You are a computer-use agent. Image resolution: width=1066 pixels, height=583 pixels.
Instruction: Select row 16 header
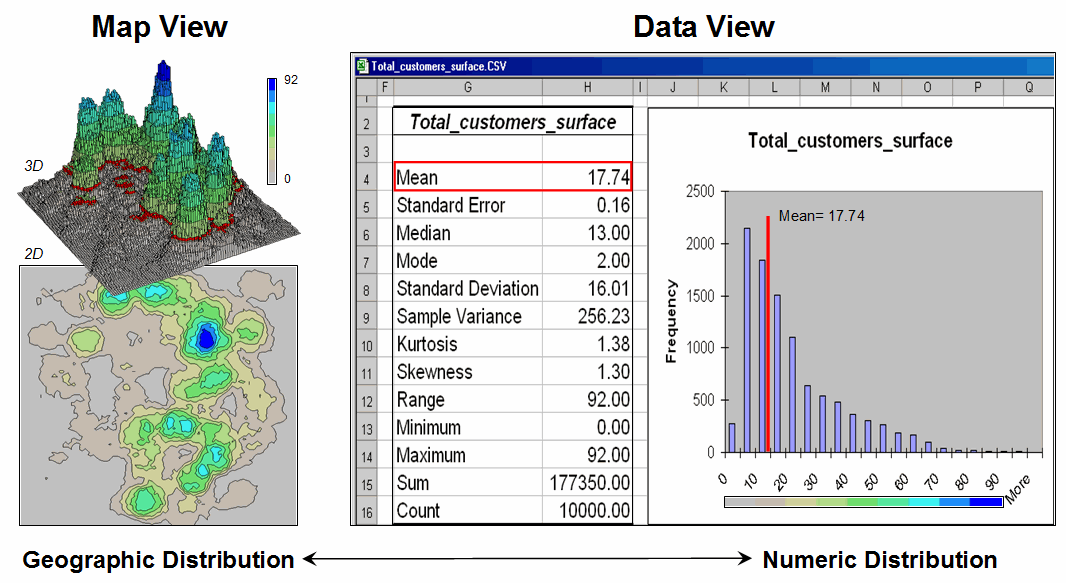[x=366, y=511]
